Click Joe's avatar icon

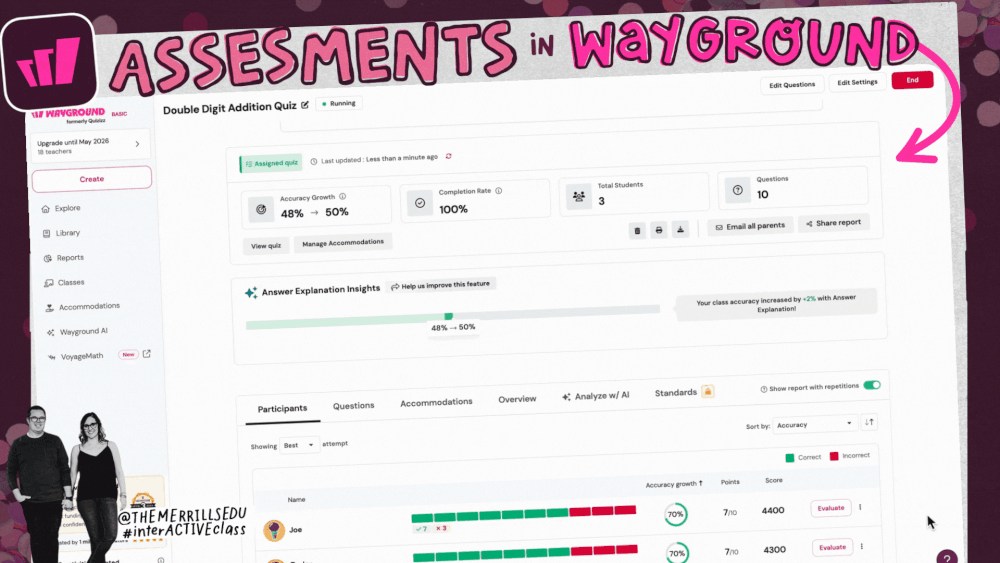click(274, 530)
